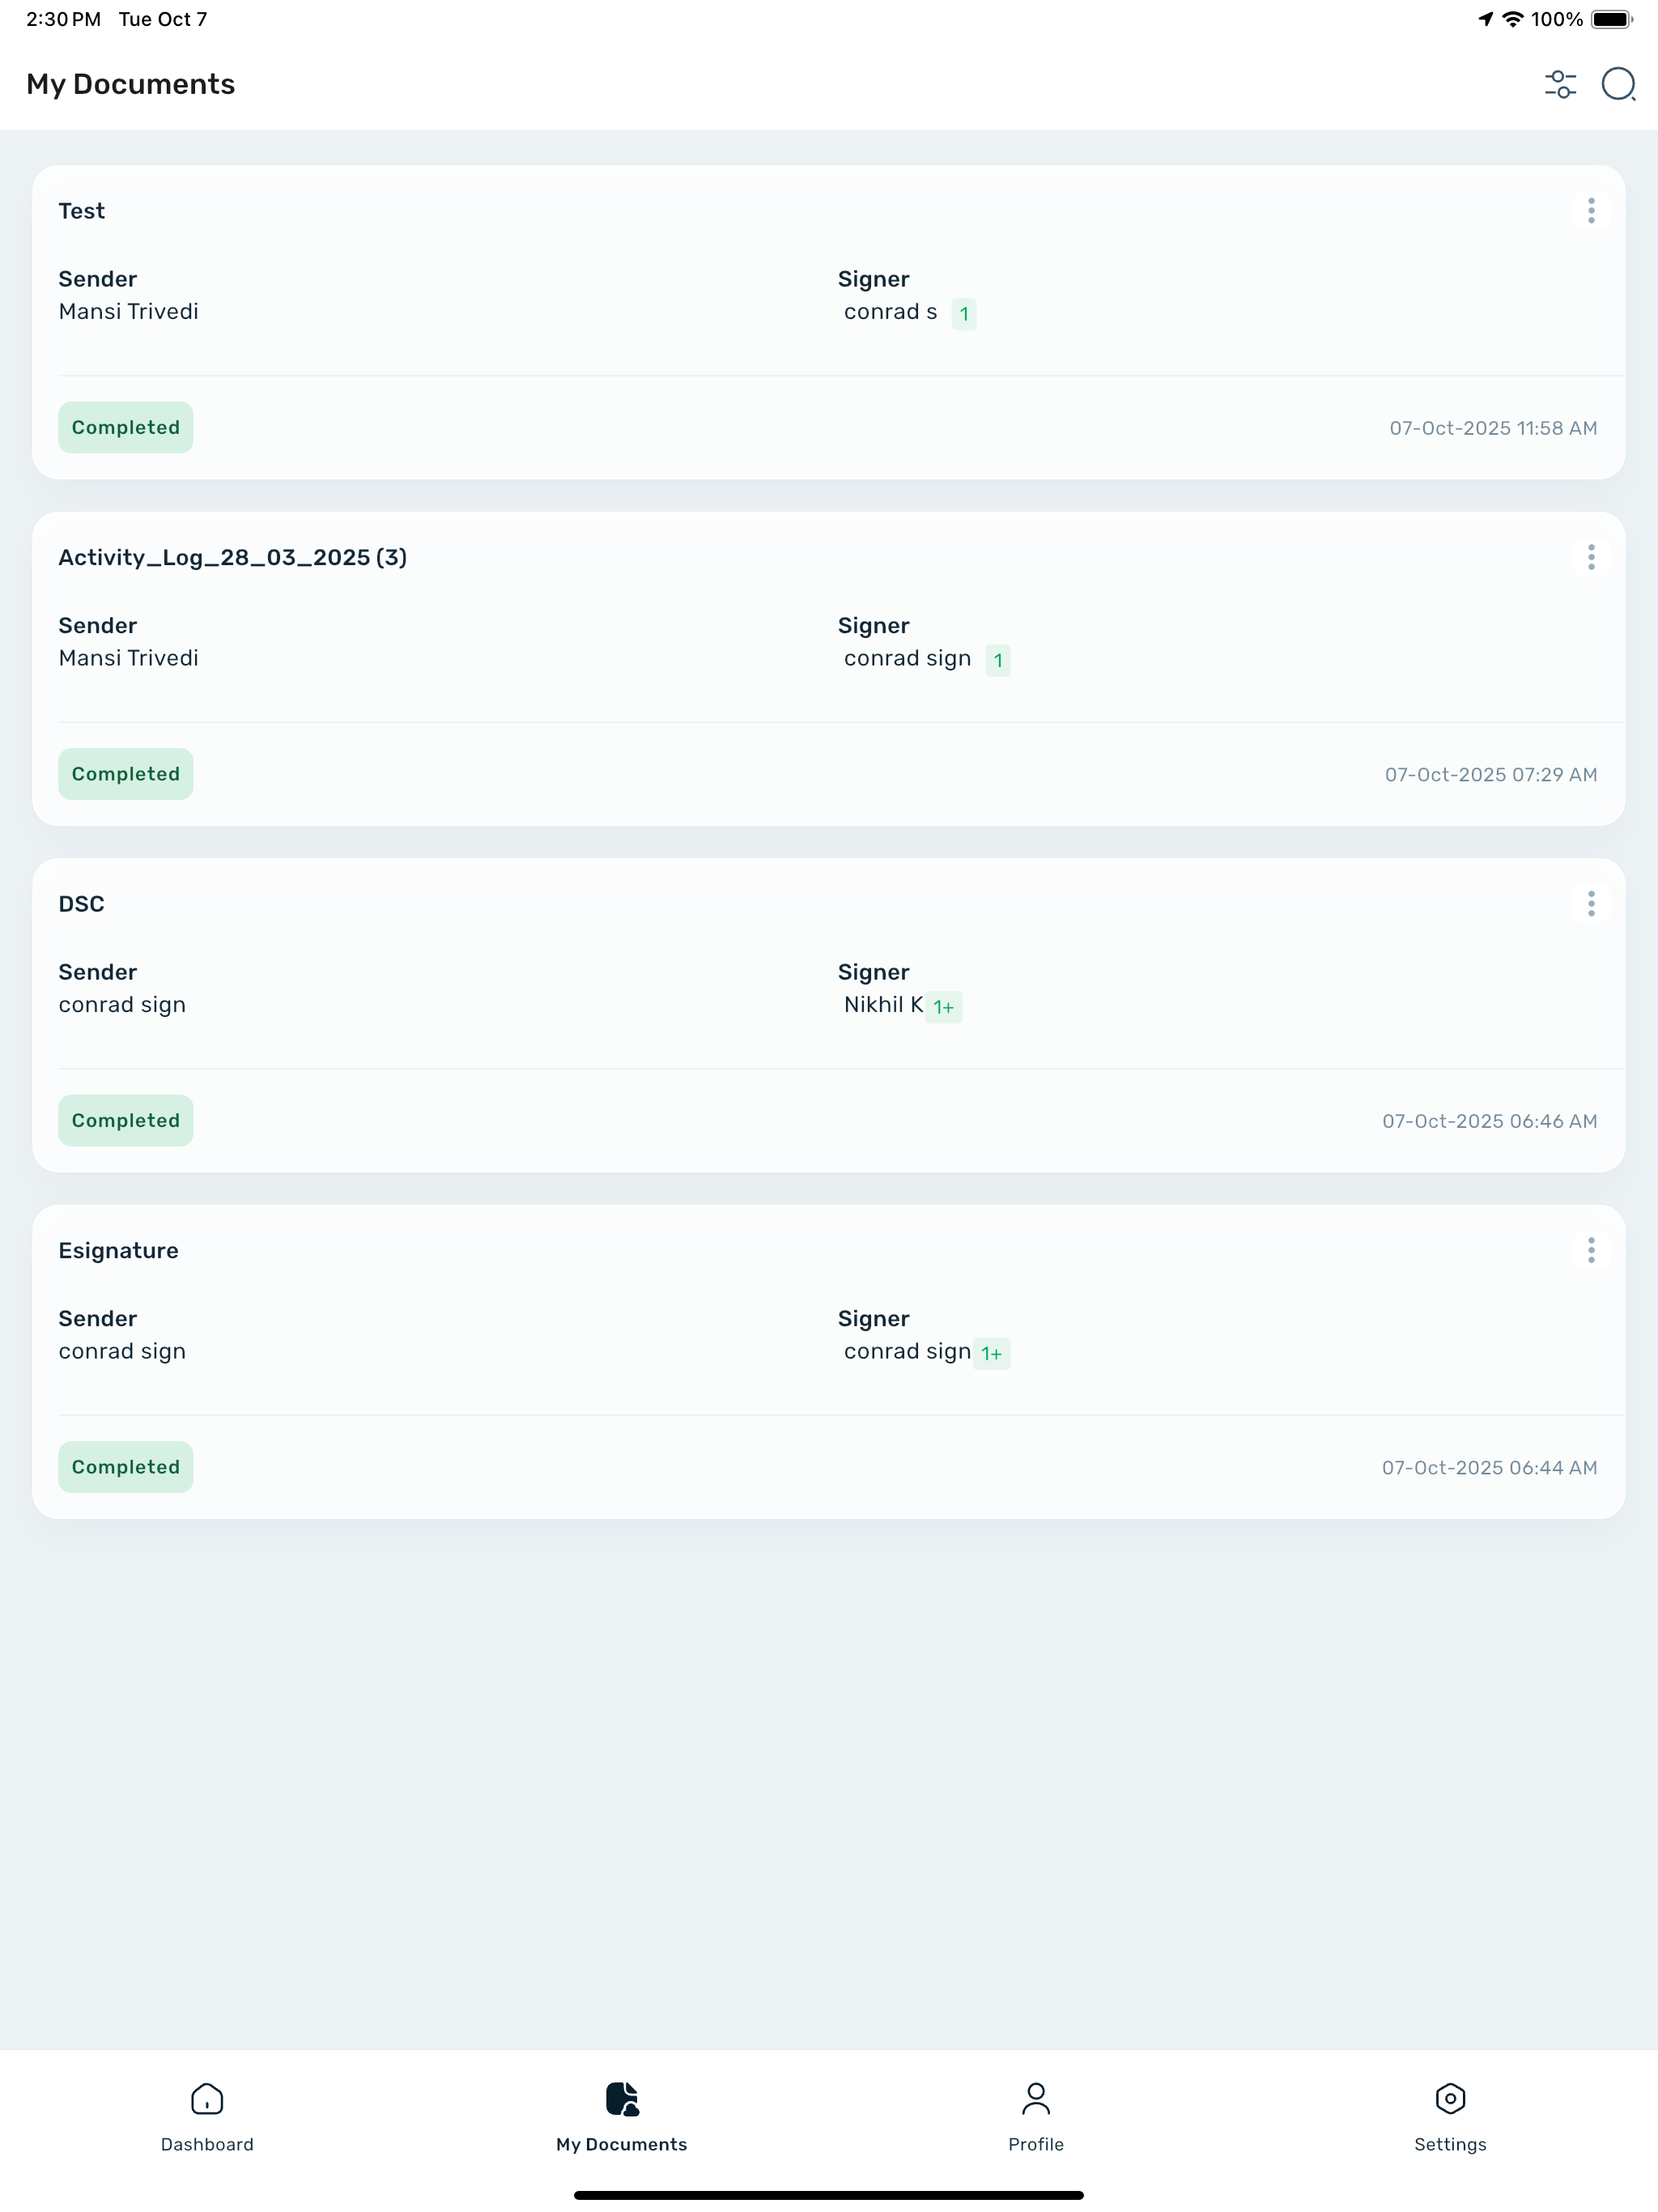
Task: Tap the 1+ signer badge on Esignature
Action: (991, 1353)
